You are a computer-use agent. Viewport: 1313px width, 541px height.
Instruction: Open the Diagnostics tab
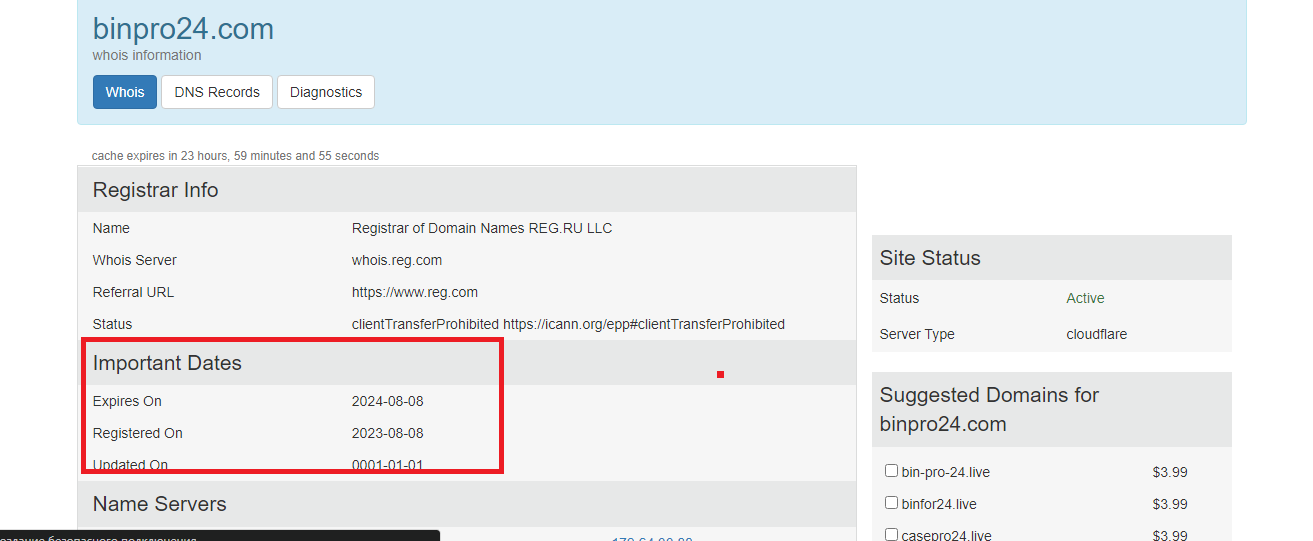click(x=326, y=92)
